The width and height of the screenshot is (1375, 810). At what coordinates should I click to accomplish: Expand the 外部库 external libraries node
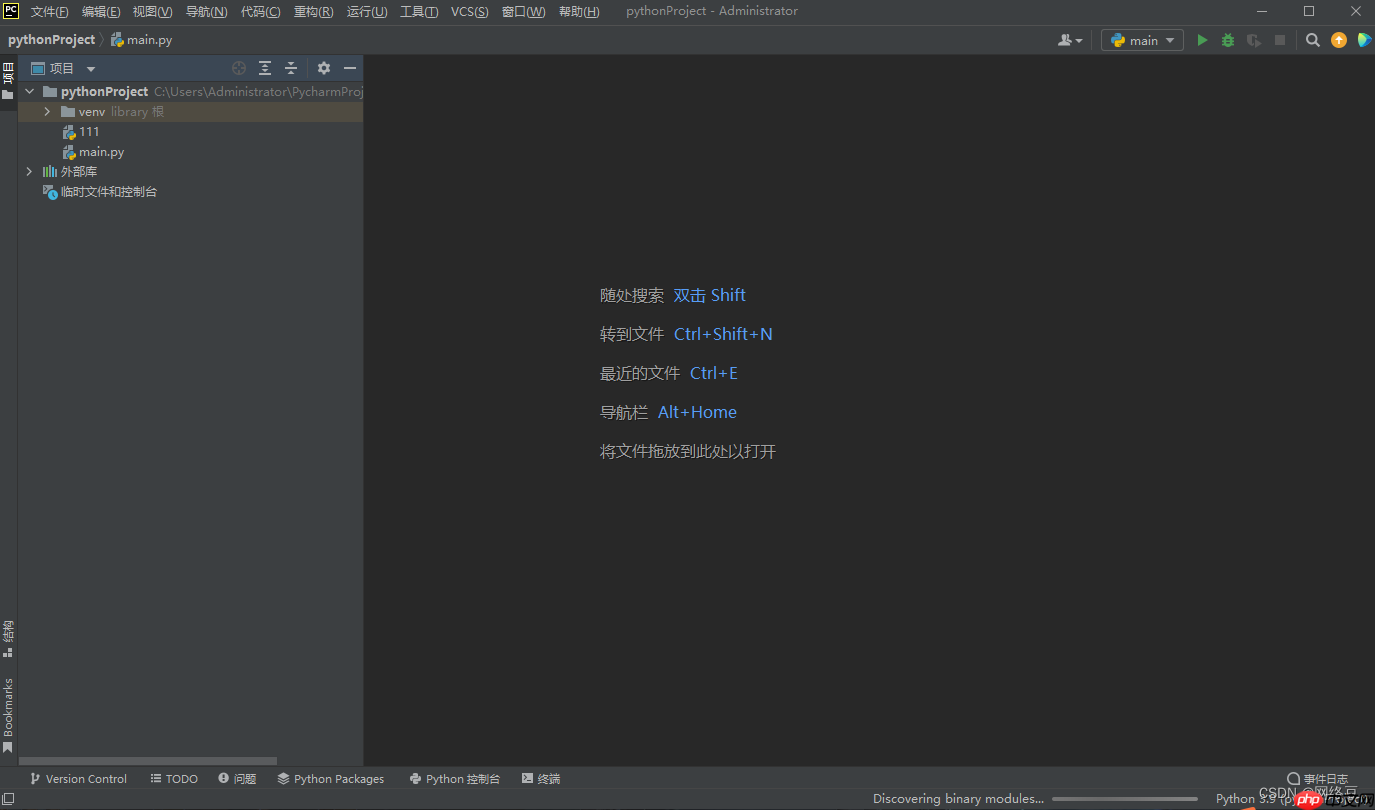tap(29, 171)
